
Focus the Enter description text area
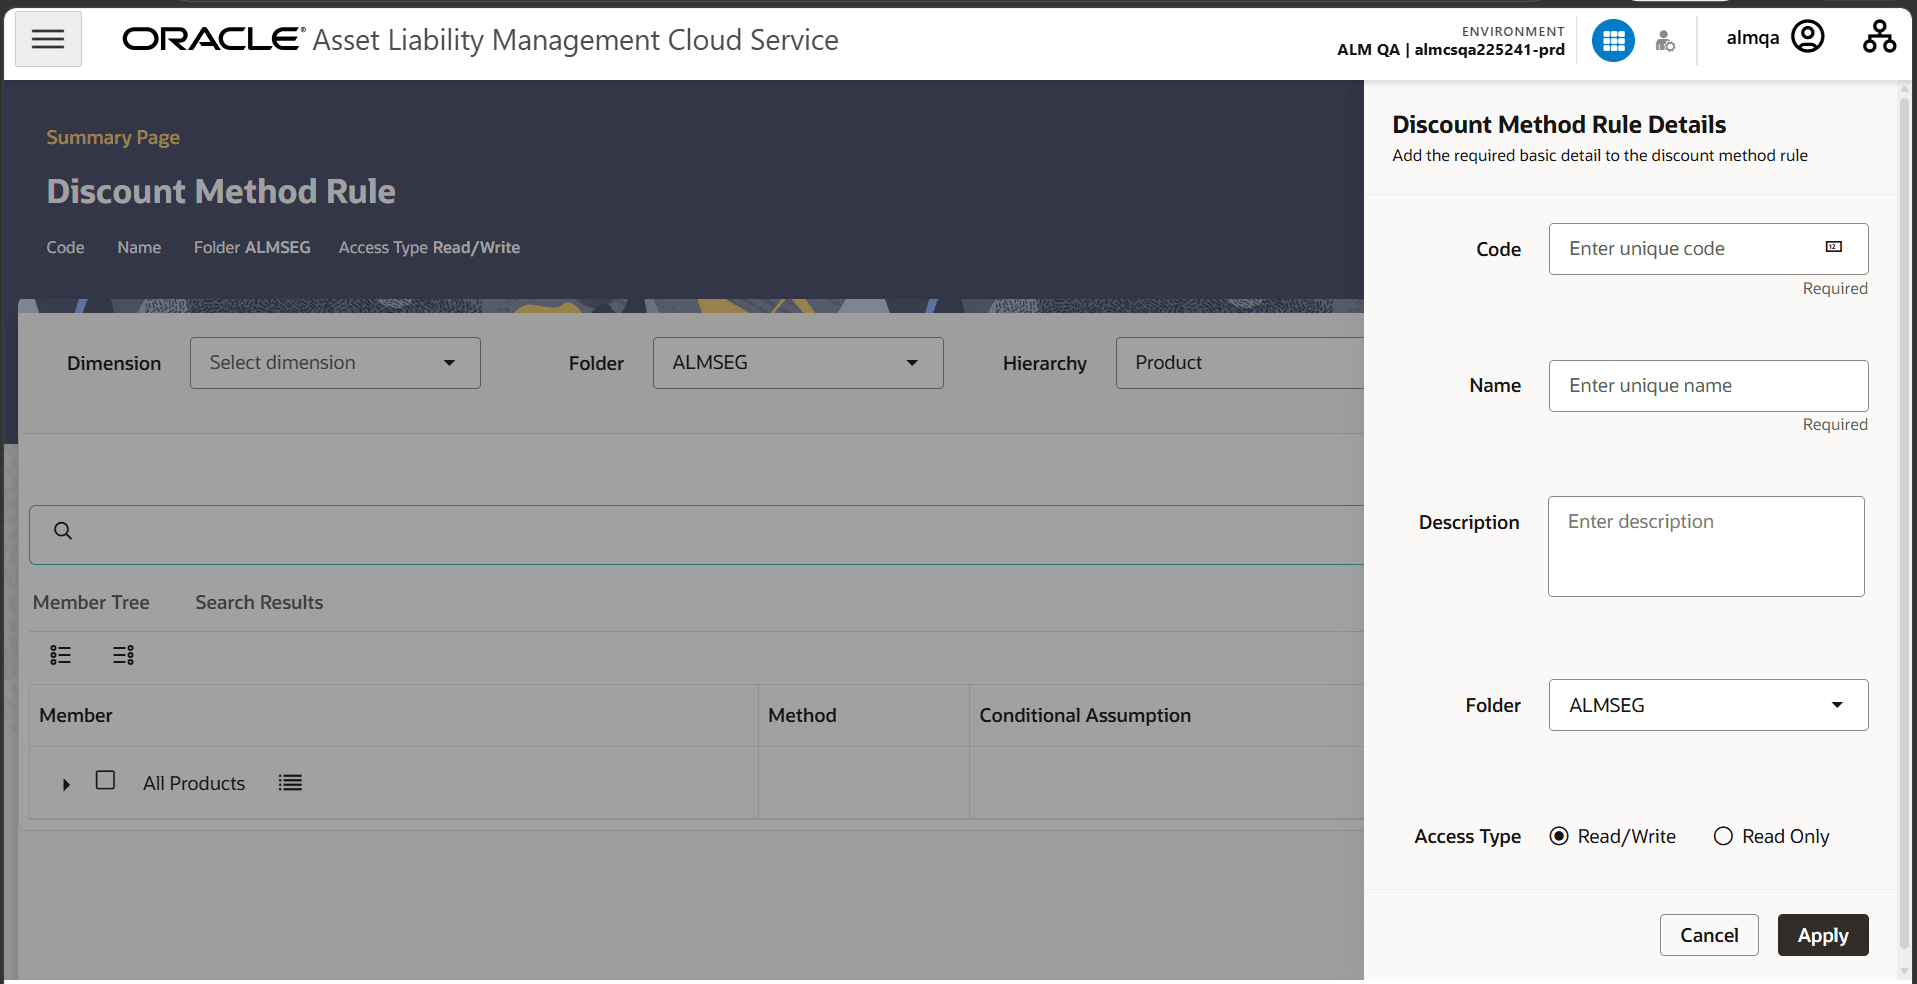pos(1706,546)
